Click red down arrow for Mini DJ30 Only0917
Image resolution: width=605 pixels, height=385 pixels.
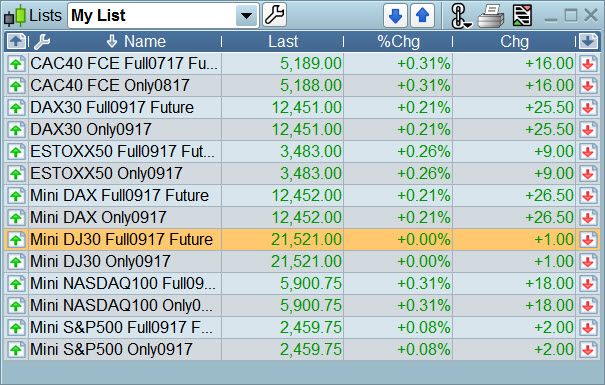click(588, 262)
